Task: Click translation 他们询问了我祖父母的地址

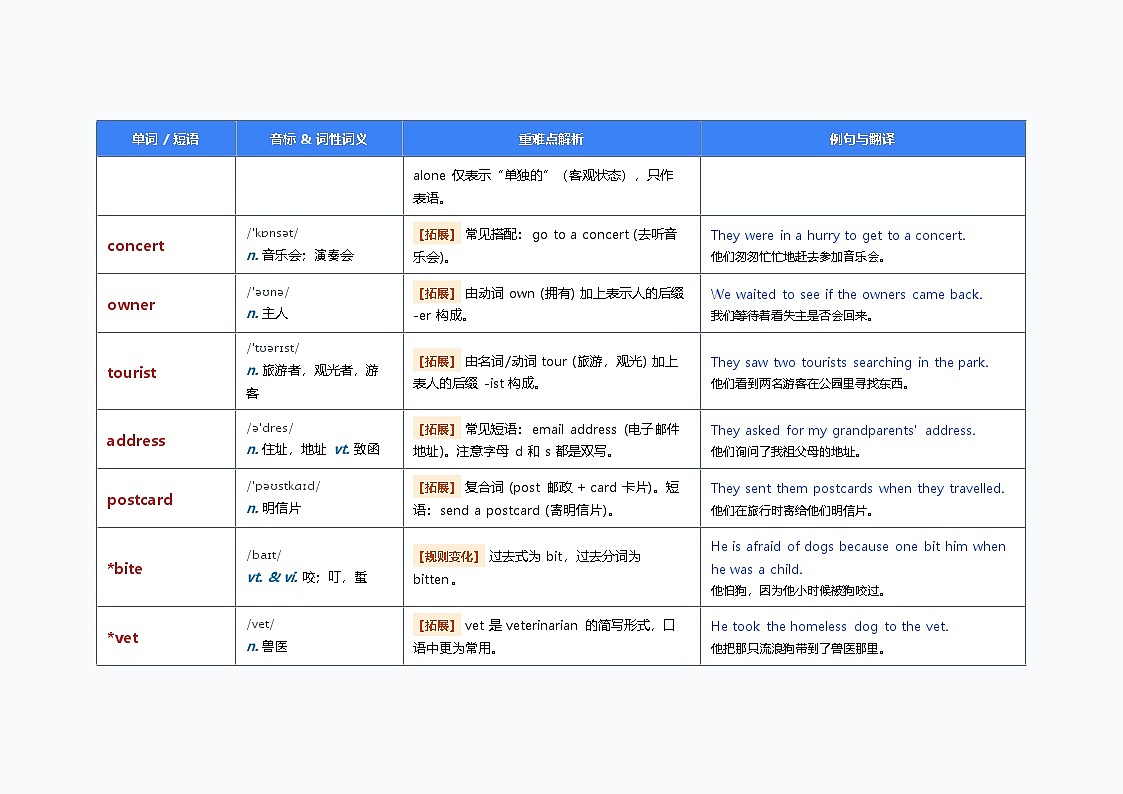Action: 786,452
